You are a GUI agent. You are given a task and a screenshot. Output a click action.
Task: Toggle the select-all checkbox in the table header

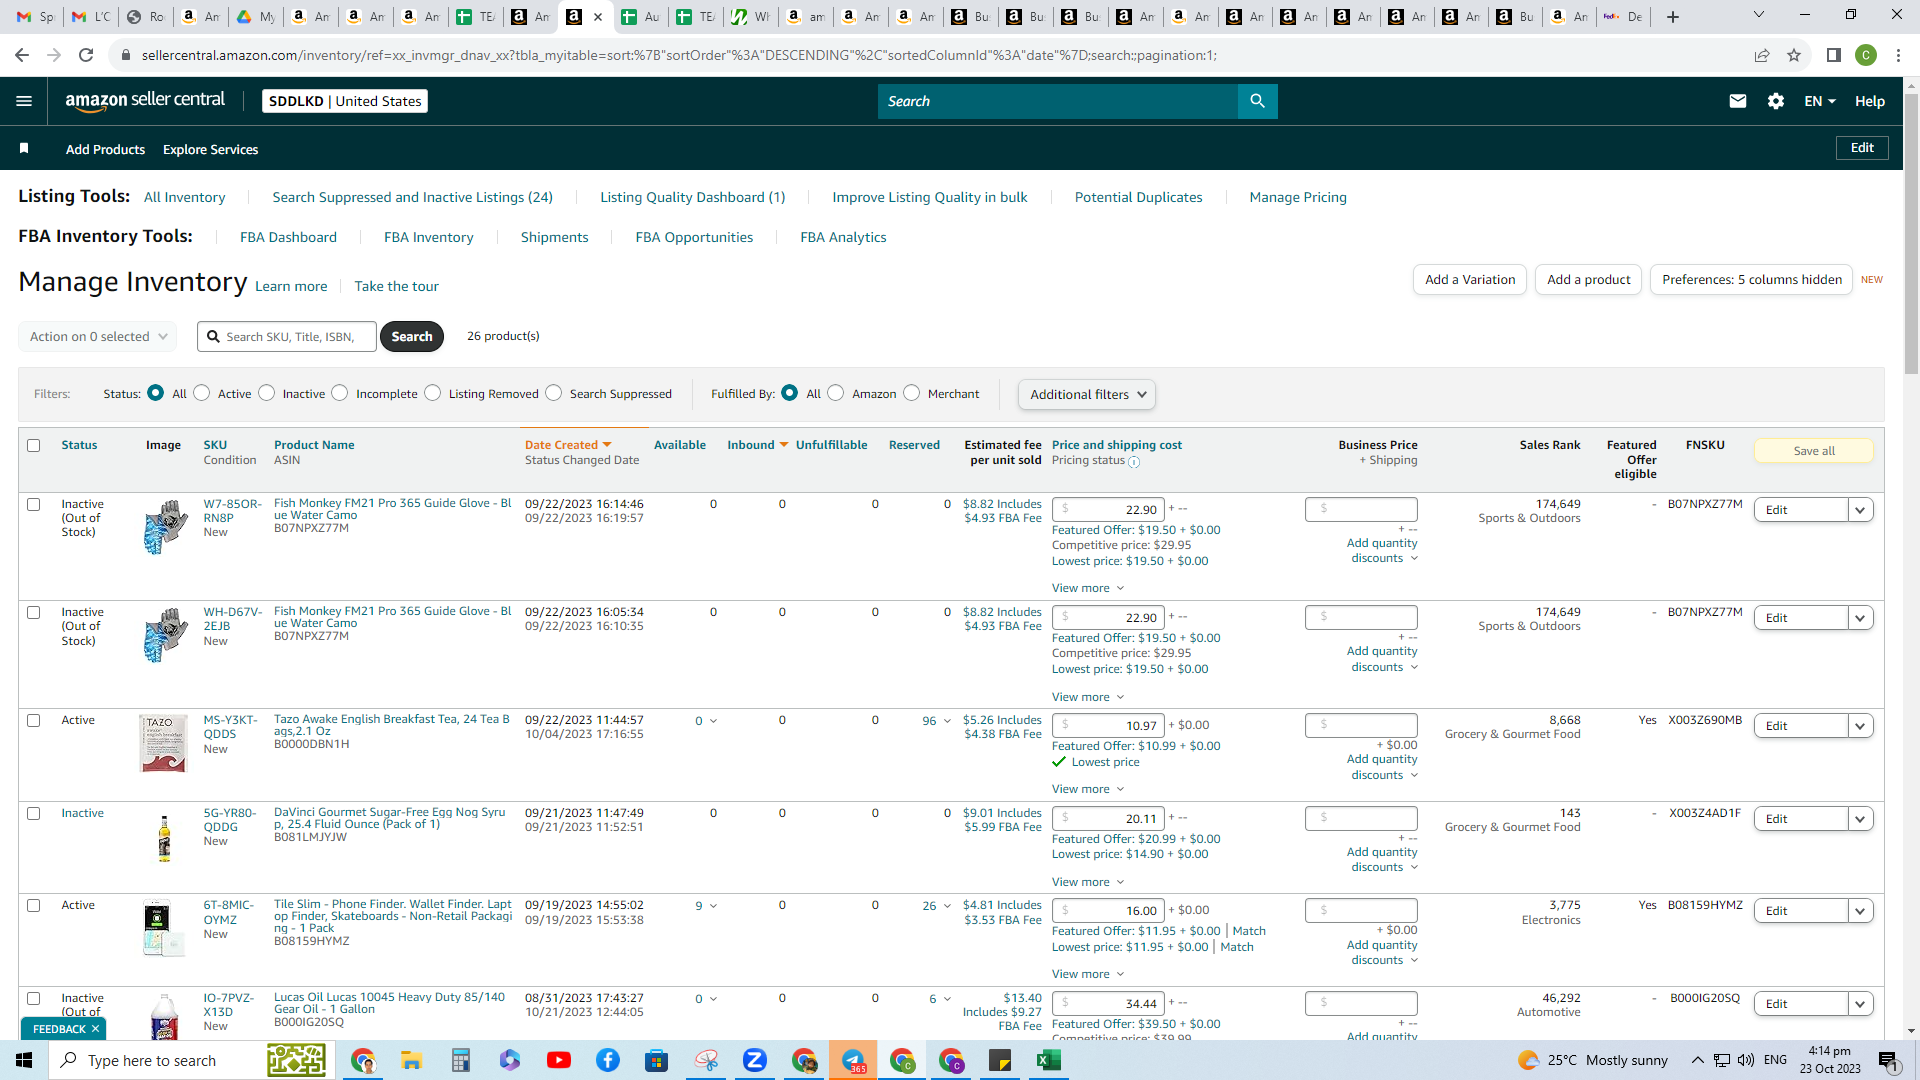(34, 445)
